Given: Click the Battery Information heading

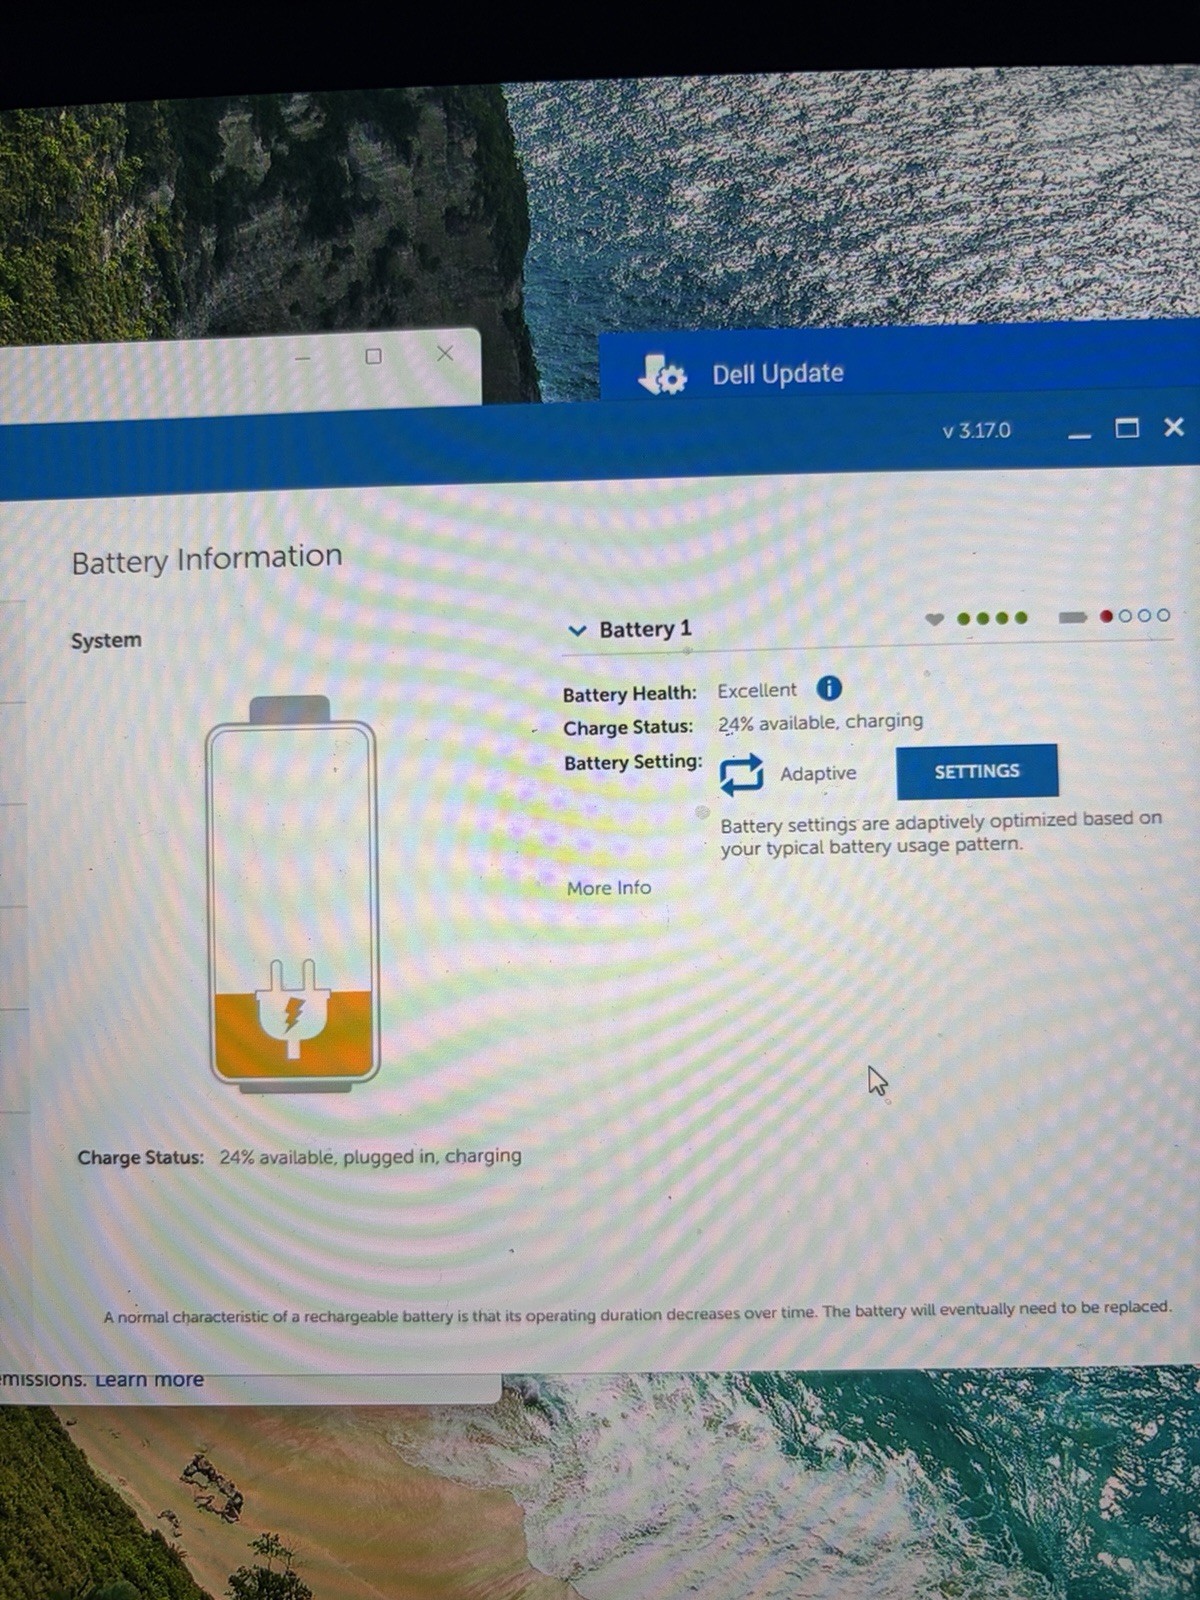Looking at the screenshot, I should pyautogui.click(x=207, y=558).
